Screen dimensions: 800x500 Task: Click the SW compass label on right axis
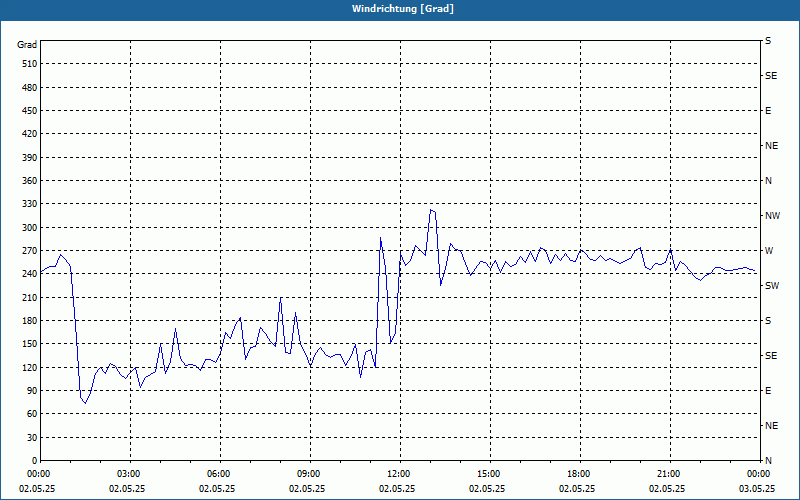pyautogui.click(x=772, y=286)
